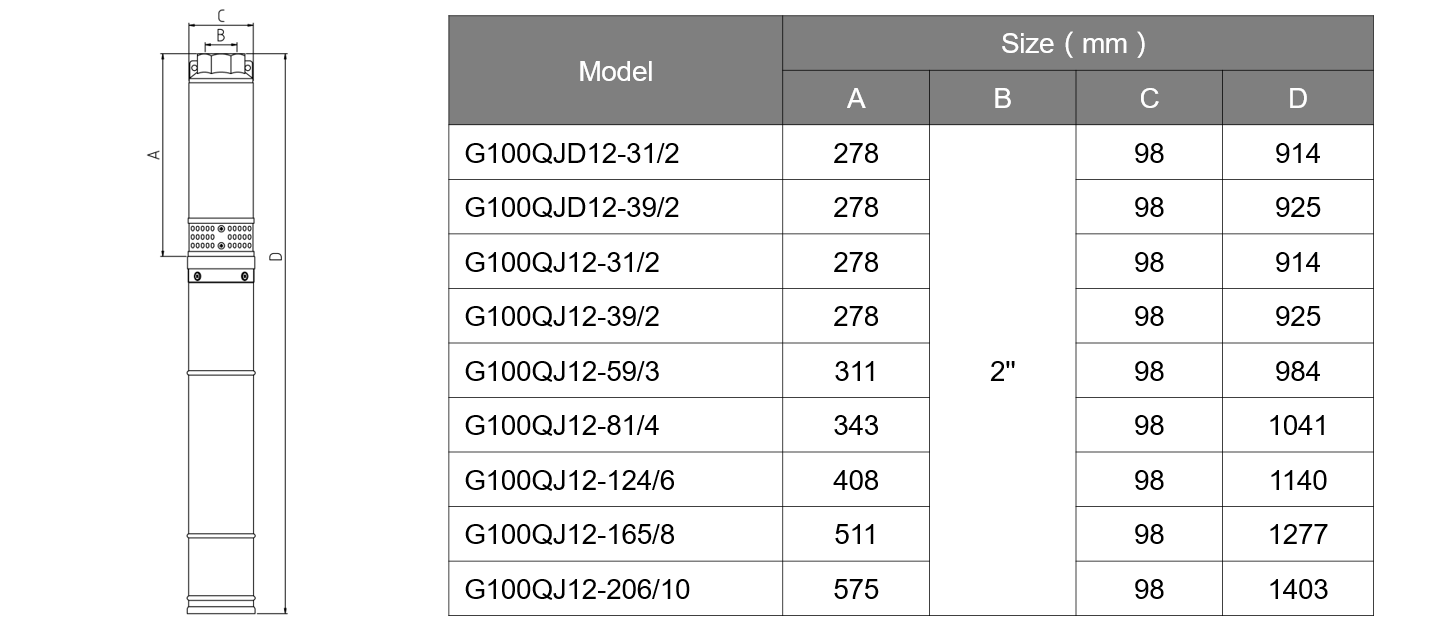Click the value 575 in column A
This screenshot has width=1453, height=629.
[856, 590]
